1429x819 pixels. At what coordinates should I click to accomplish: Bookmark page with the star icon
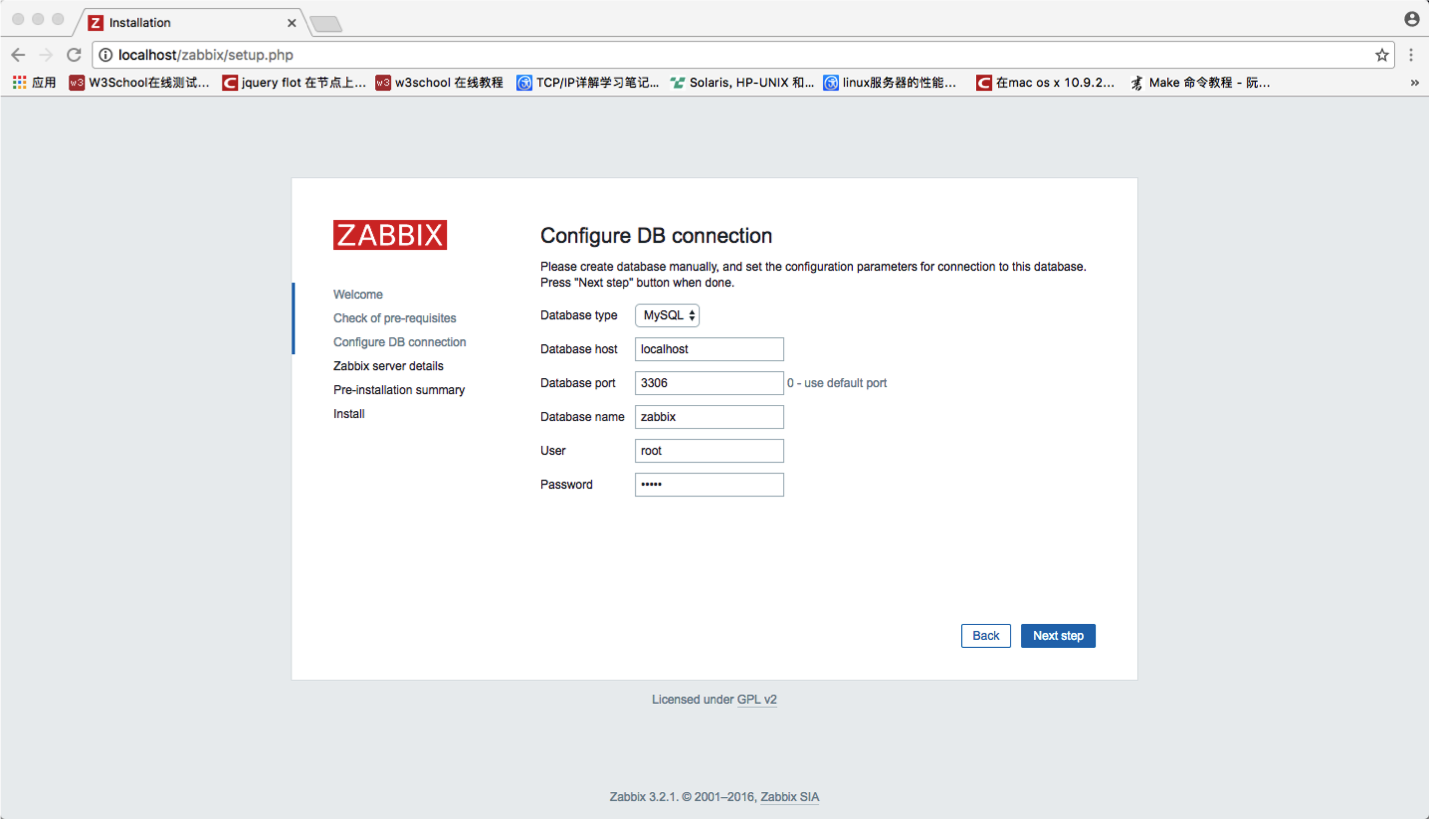[x=1382, y=55]
